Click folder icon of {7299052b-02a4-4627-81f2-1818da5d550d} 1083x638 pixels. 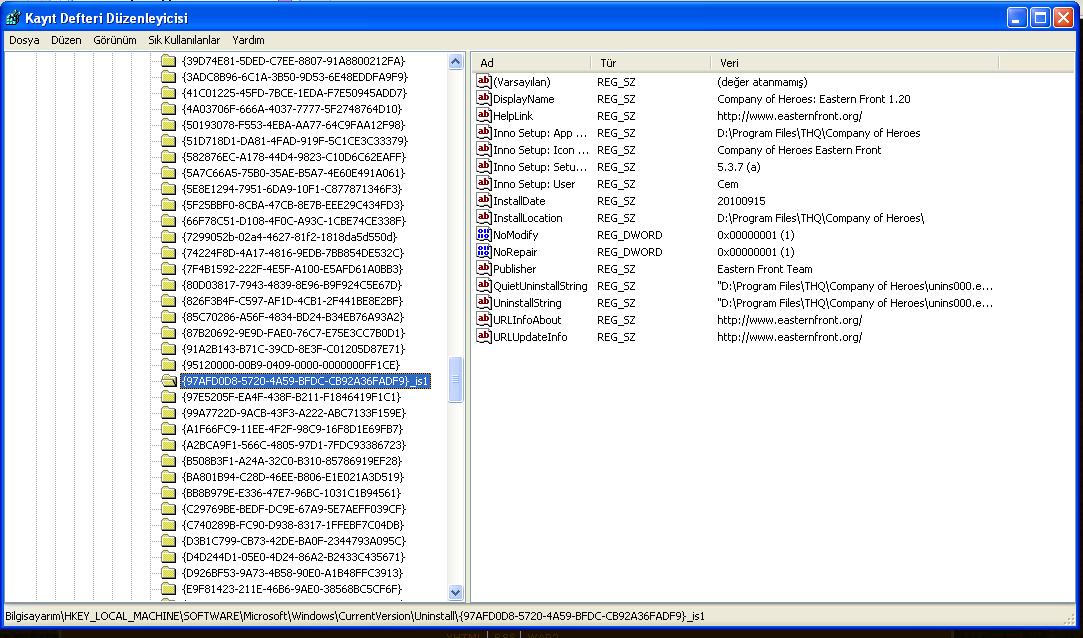[169, 237]
